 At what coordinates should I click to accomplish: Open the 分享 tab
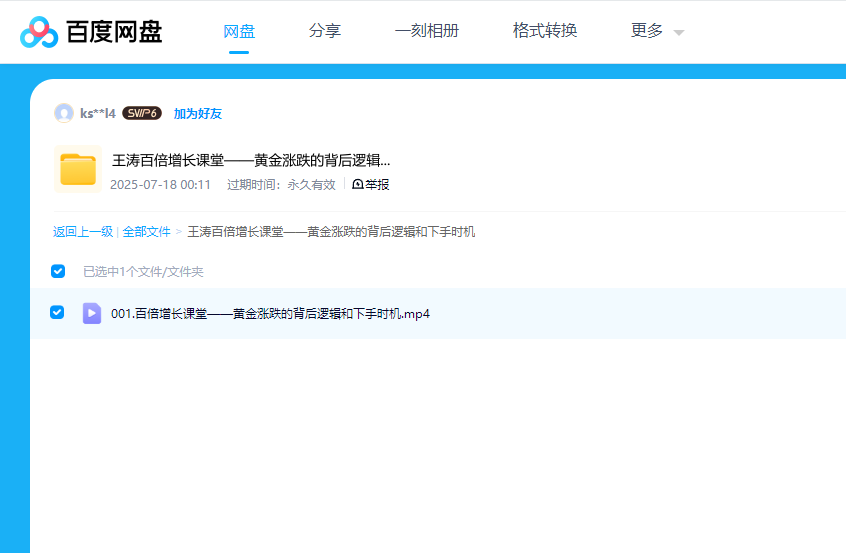[x=325, y=31]
